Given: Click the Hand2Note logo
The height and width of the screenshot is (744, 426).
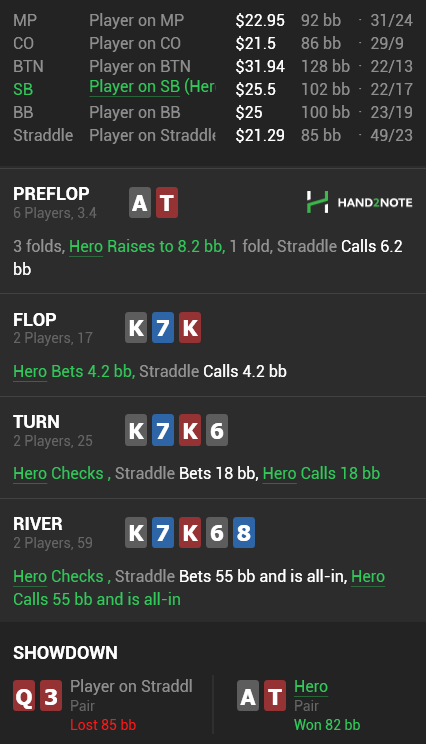Looking at the screenshot, I should [359, 202].
